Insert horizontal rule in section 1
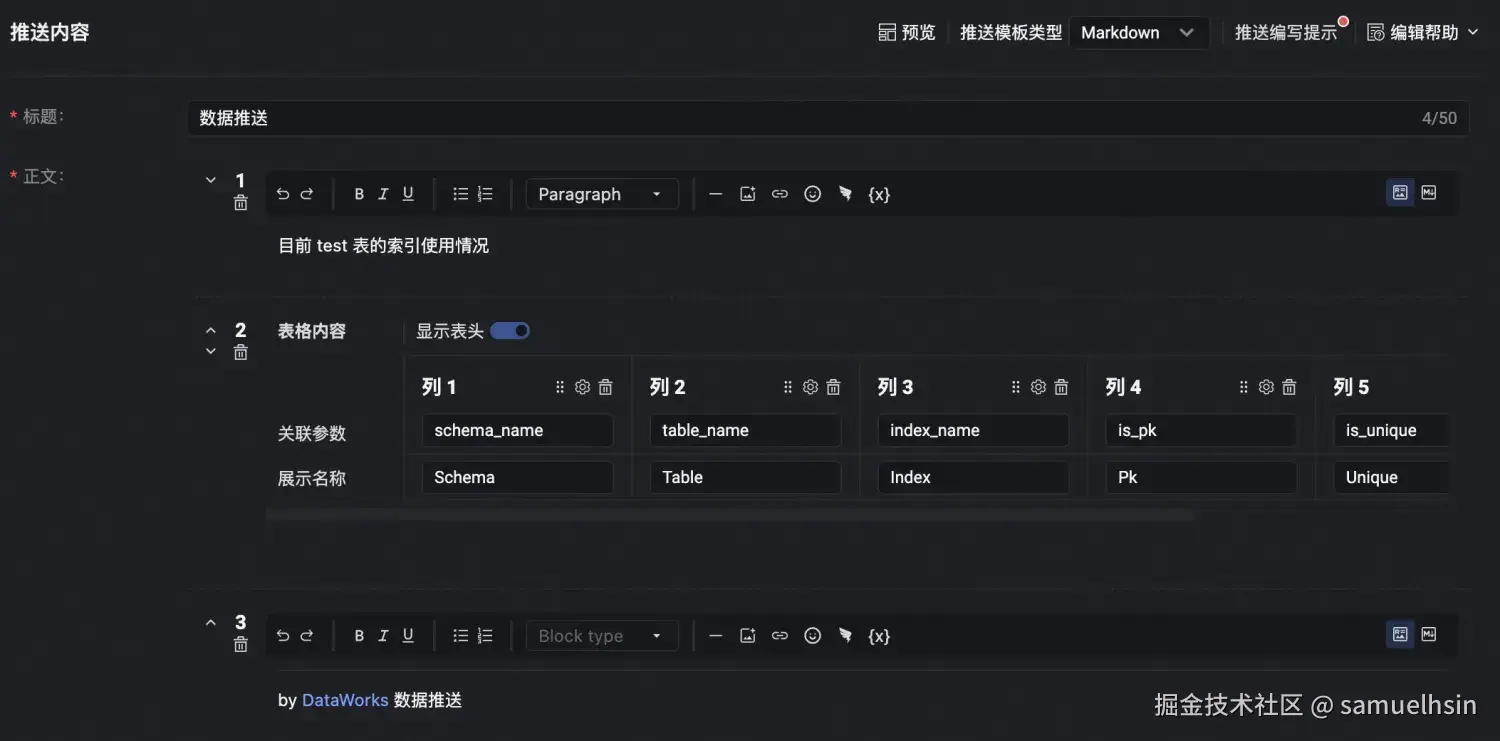This screenshot has width=1500, height=741. pyautogui.click(x=715, y=194)
